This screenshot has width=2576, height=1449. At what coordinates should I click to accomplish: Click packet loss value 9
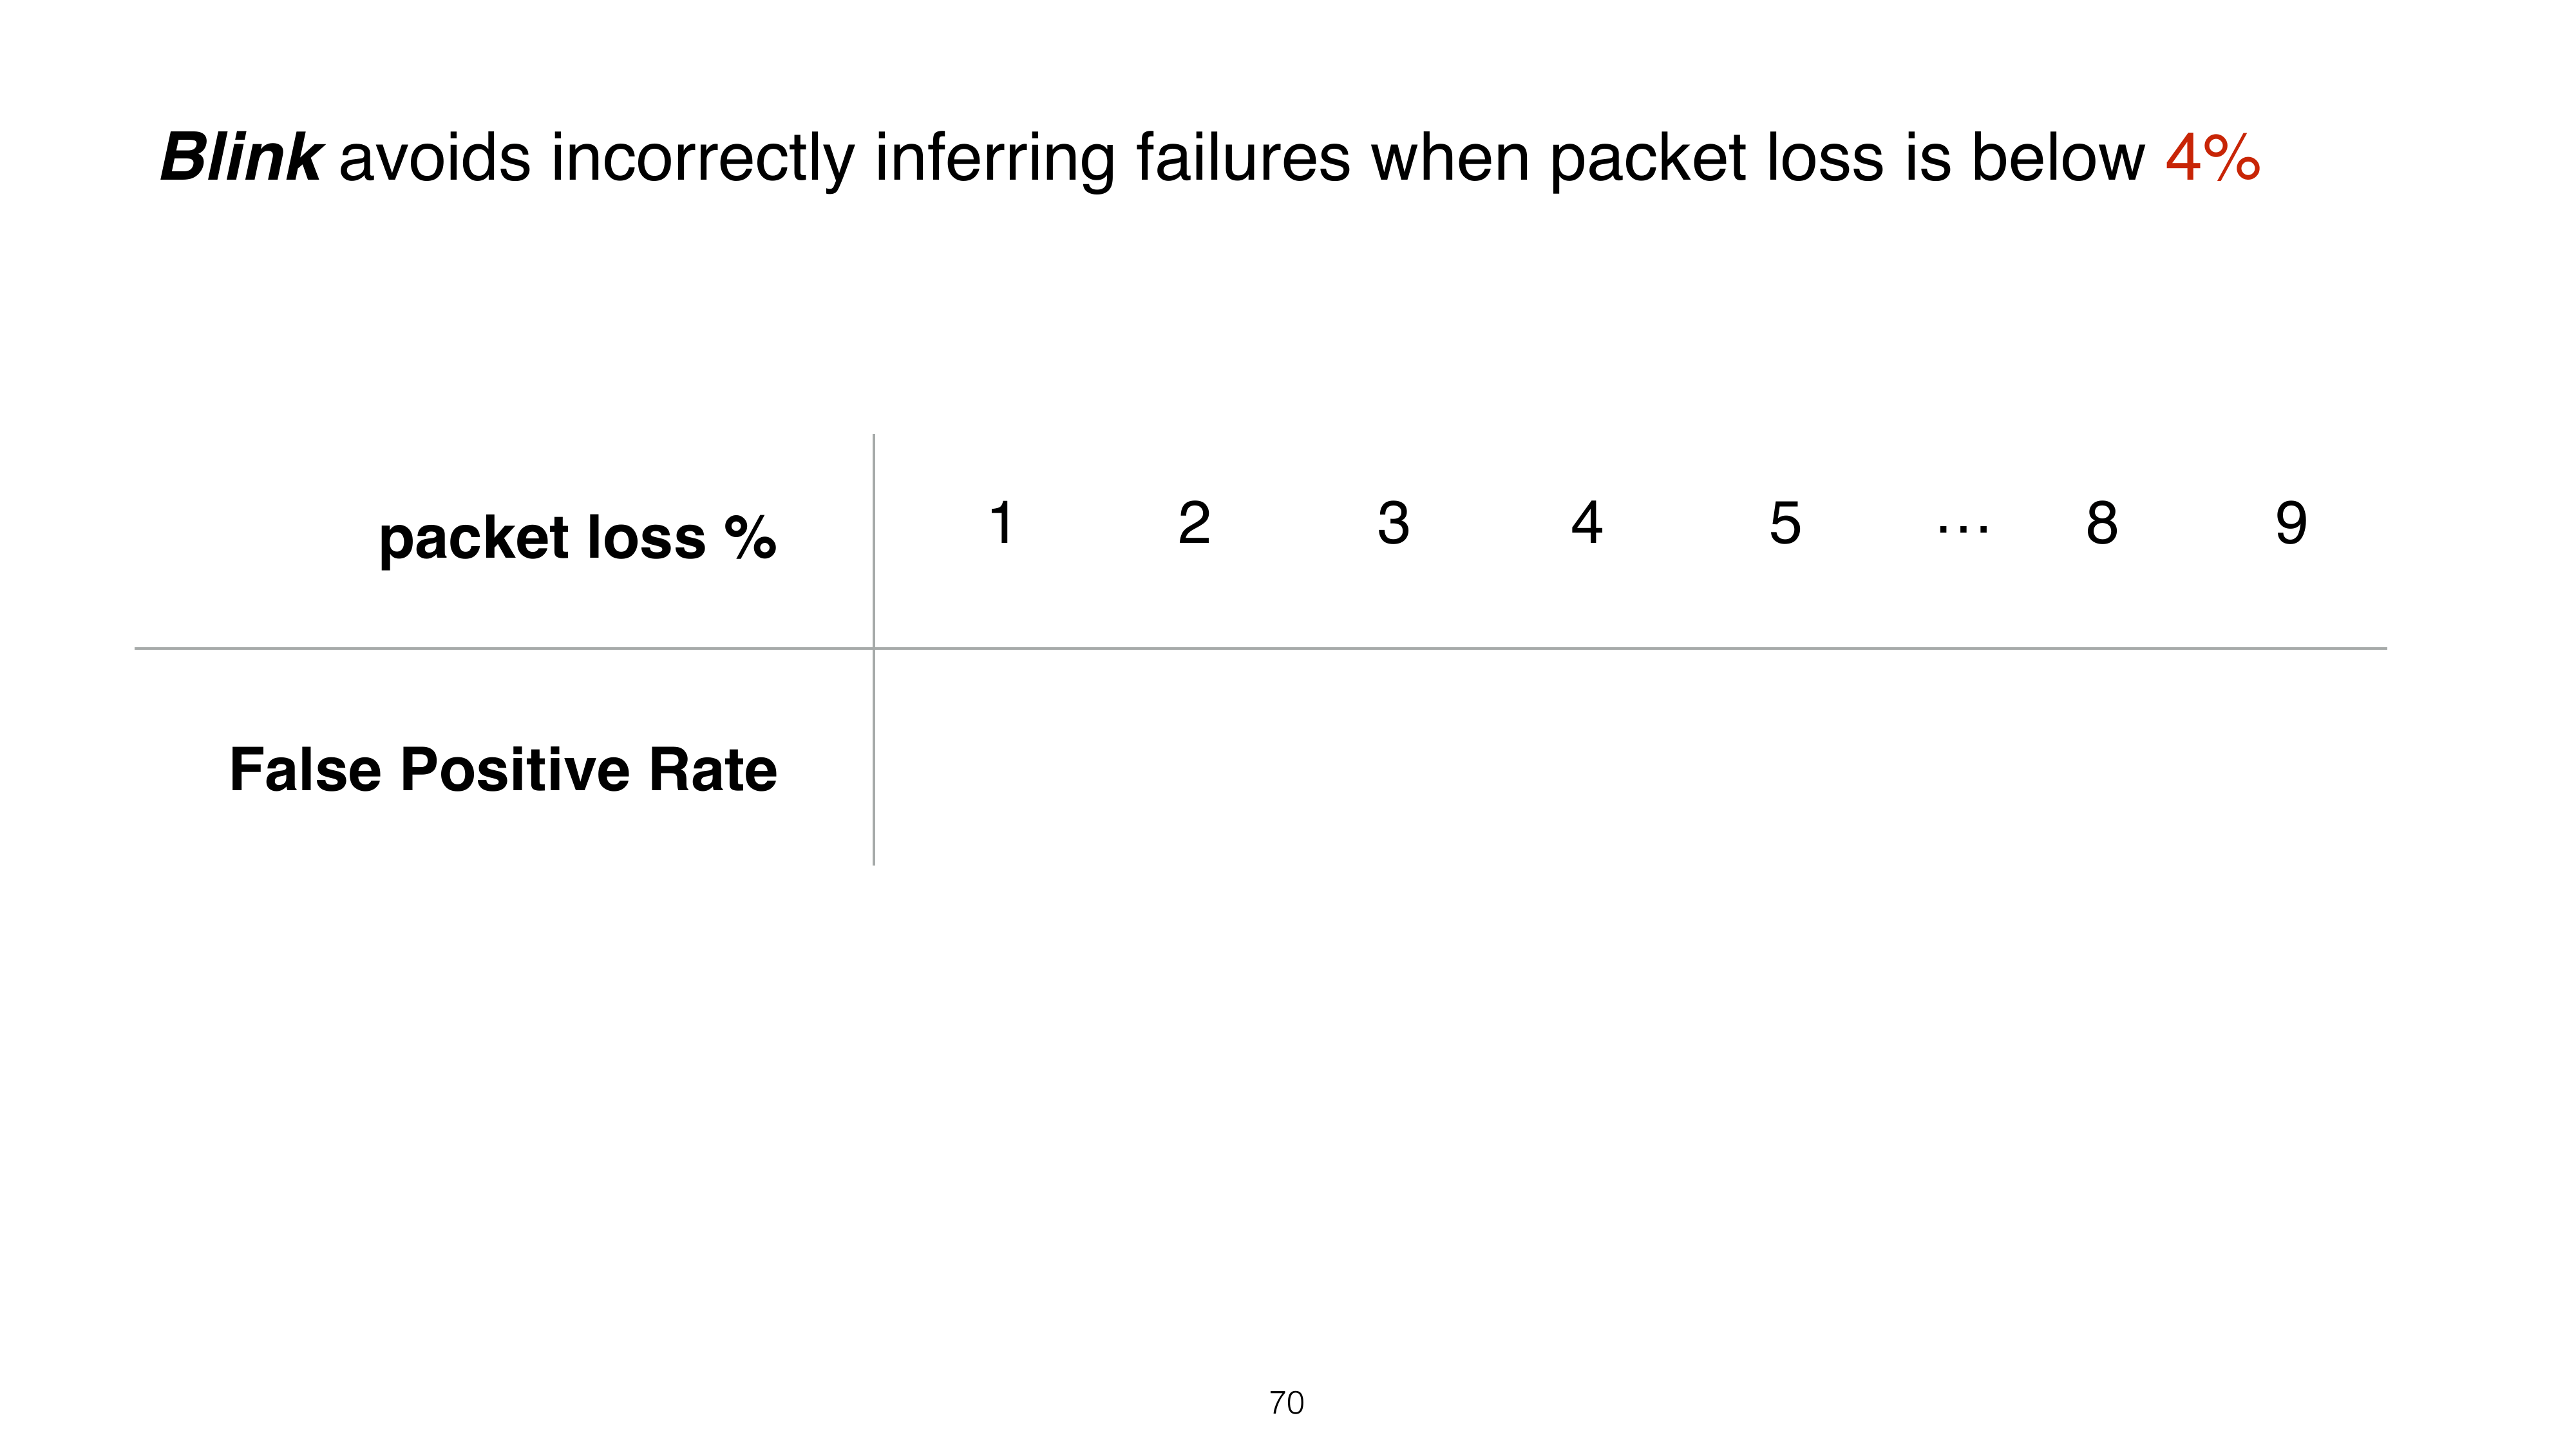(2291, 523)
